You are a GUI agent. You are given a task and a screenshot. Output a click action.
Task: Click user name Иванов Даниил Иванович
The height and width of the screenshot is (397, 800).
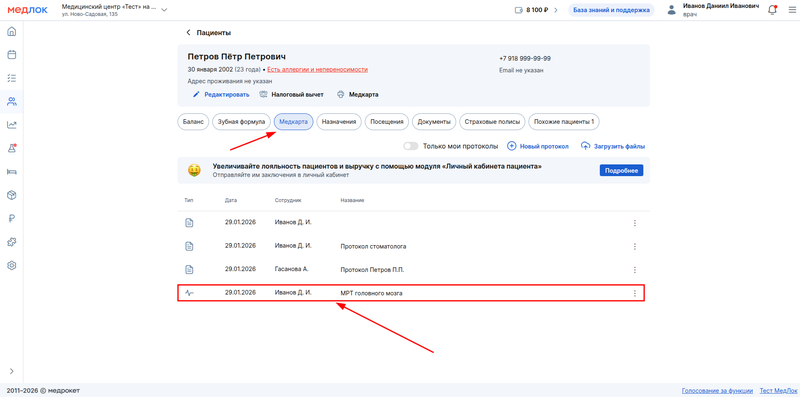click(721, 6)
